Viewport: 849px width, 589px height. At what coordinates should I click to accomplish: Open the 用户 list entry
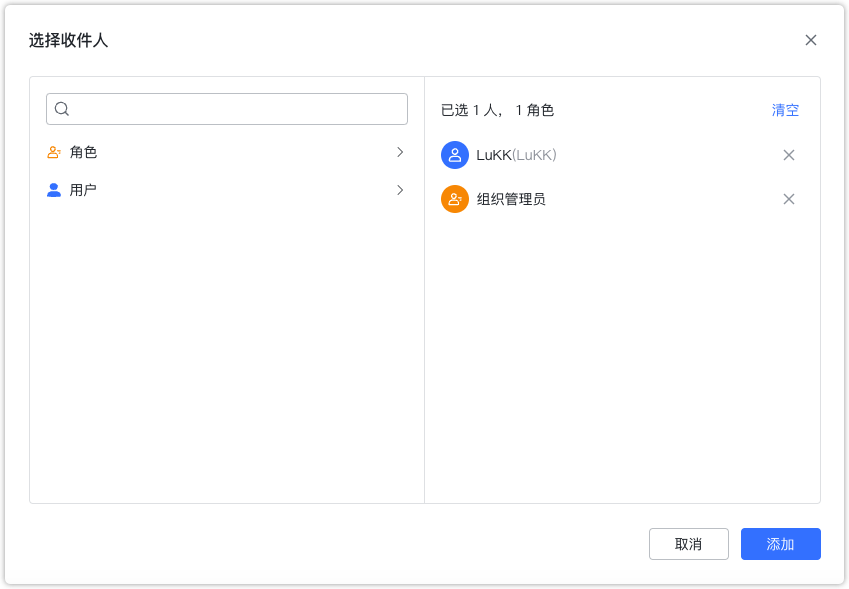click(82, 190)
